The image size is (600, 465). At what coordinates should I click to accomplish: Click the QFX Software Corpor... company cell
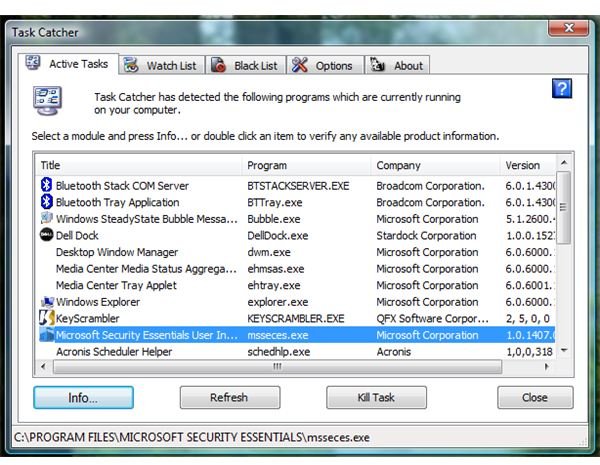(x=432, y=318)
